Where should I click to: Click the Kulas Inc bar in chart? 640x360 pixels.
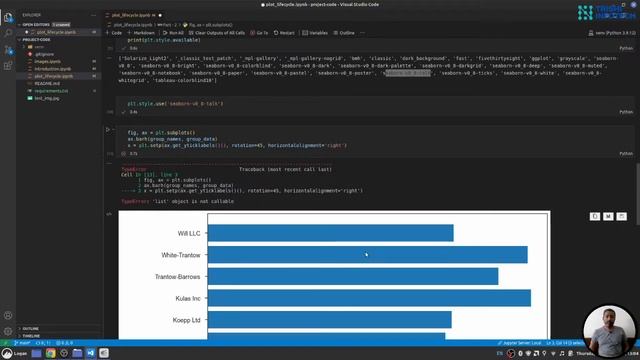click(369, 298)
